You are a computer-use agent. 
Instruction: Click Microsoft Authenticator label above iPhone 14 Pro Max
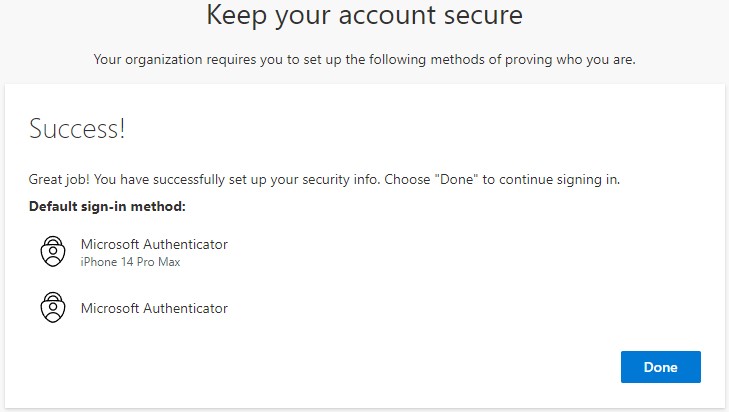[154, 244]
